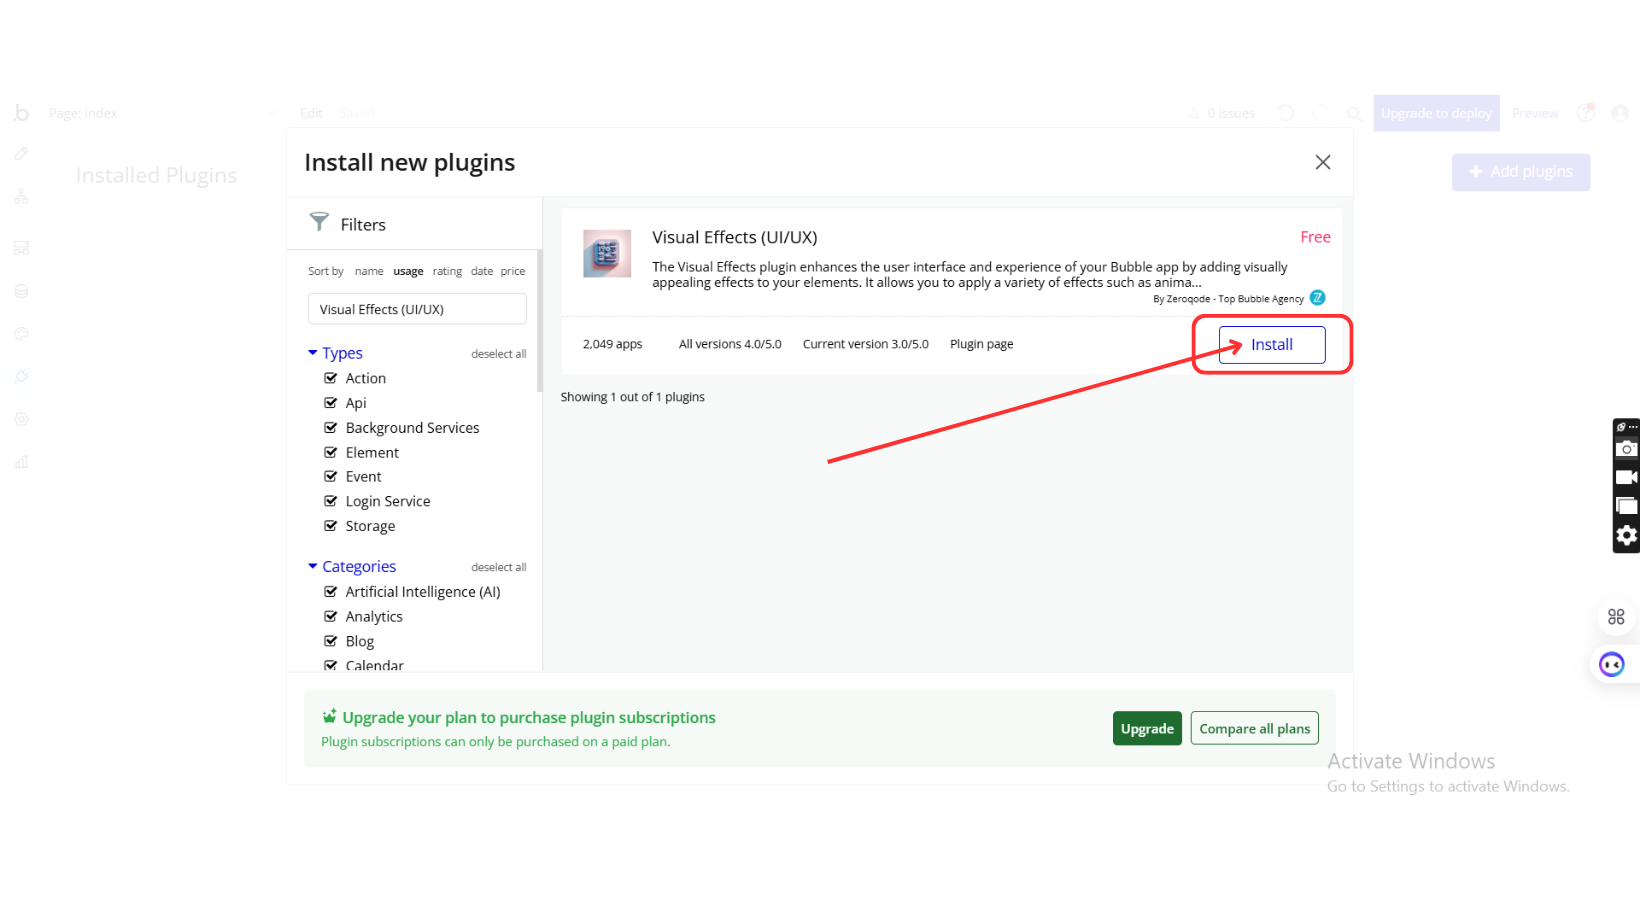Click the plugin search input field
The height and width of the screenshot is (924, 1640).
[417, 309]
